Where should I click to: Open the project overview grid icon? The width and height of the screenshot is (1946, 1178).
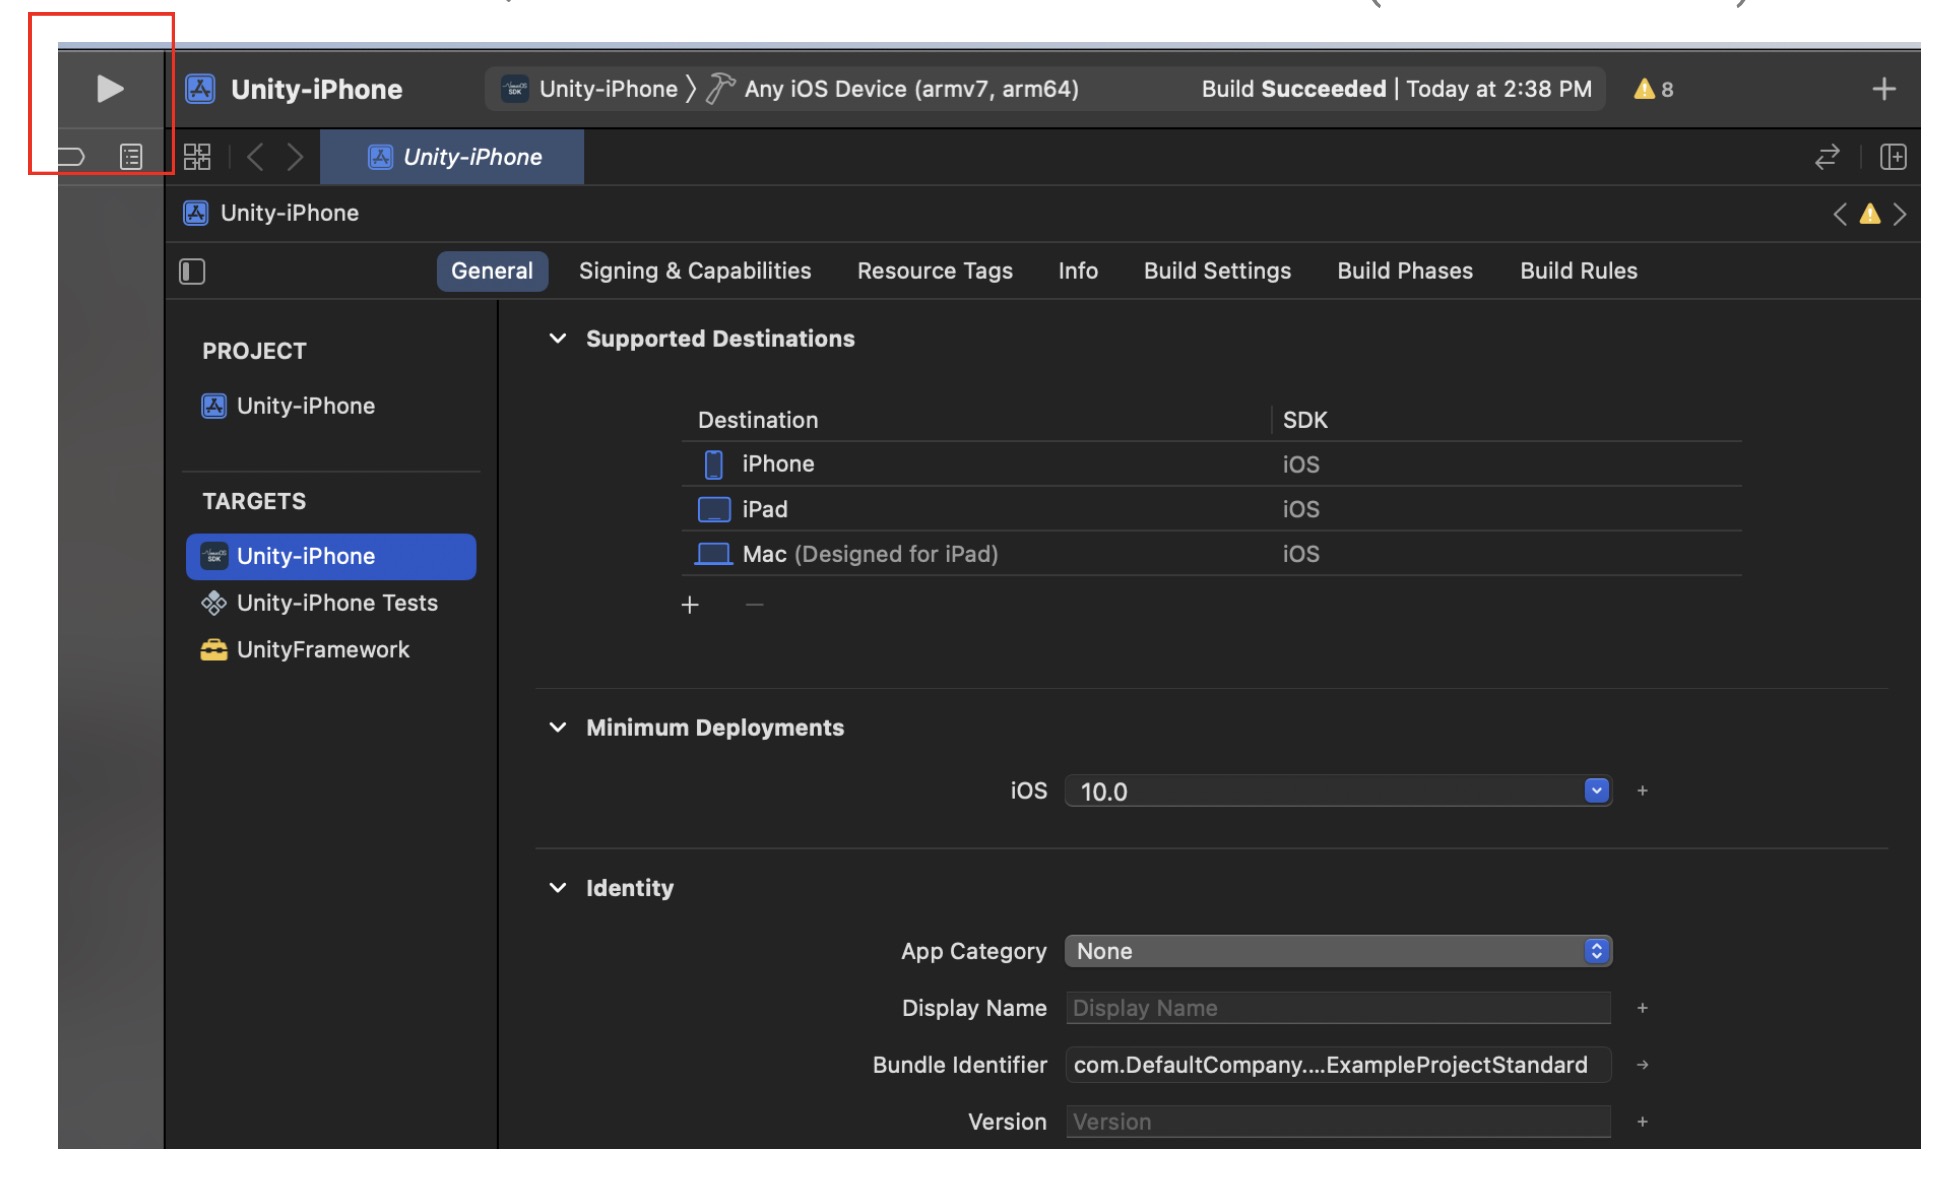[197, 156]
